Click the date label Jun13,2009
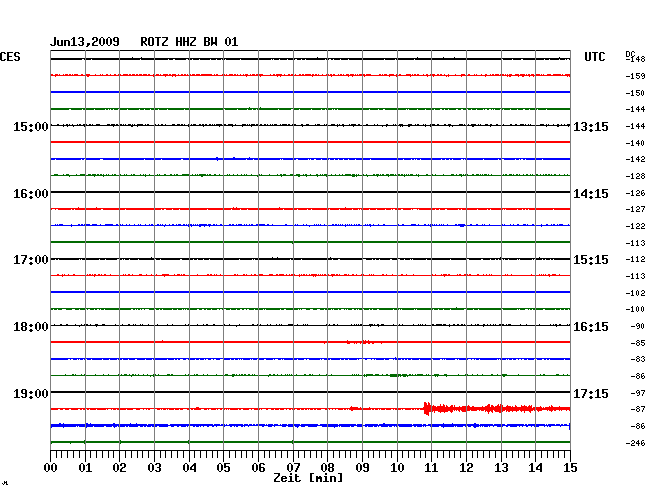Image resolution: width=650 pixels, height=494 pixels. [x=85, y=42]
